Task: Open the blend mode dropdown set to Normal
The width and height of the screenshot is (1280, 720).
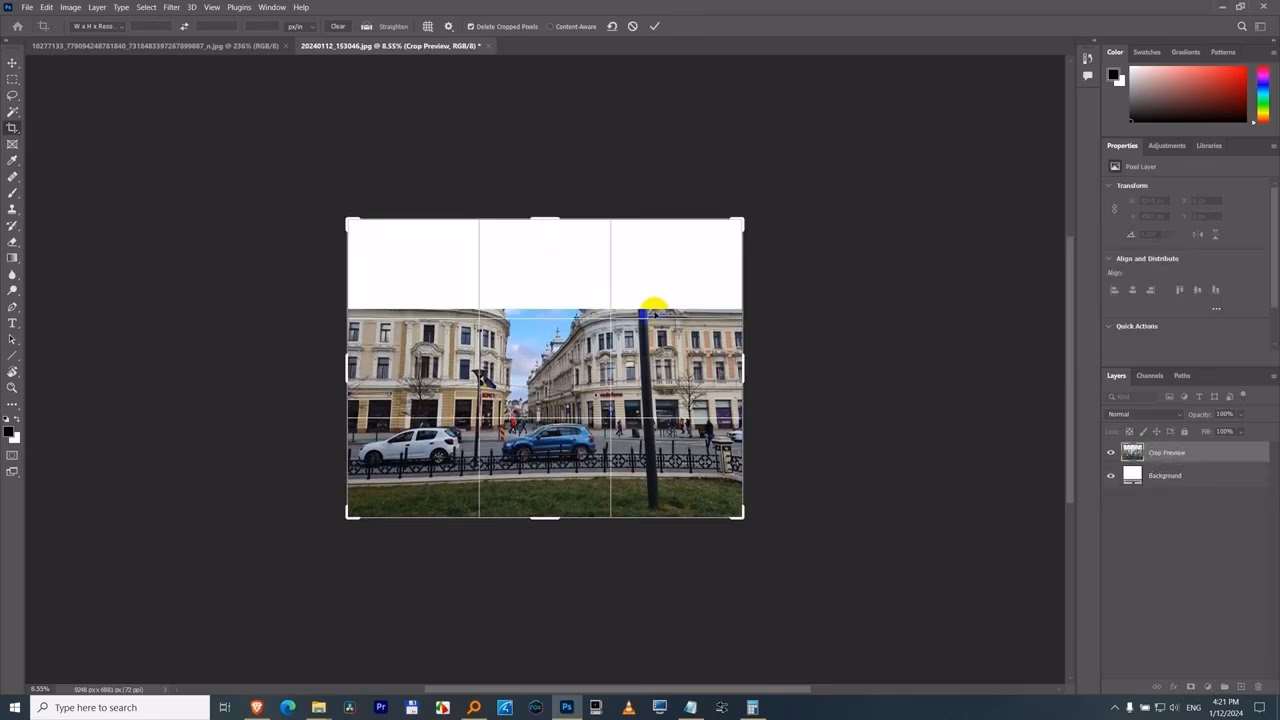Action: pyautogui.click(x=1143, y=414)
